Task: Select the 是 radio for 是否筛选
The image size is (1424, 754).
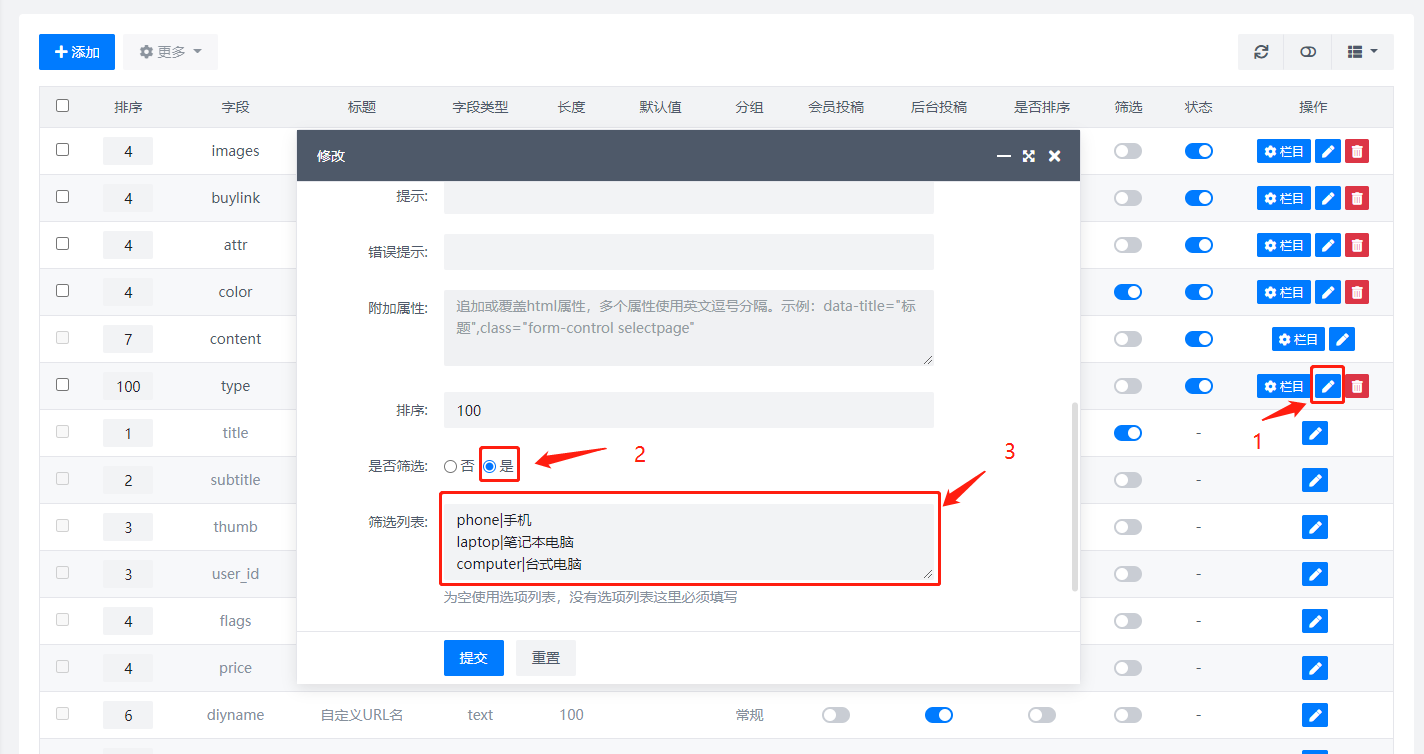Action: pyautogui.click(x=490, y=466)
